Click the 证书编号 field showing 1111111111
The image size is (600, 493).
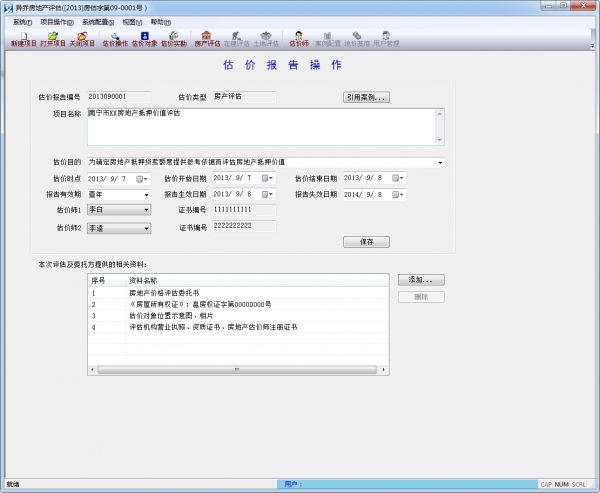244,209
